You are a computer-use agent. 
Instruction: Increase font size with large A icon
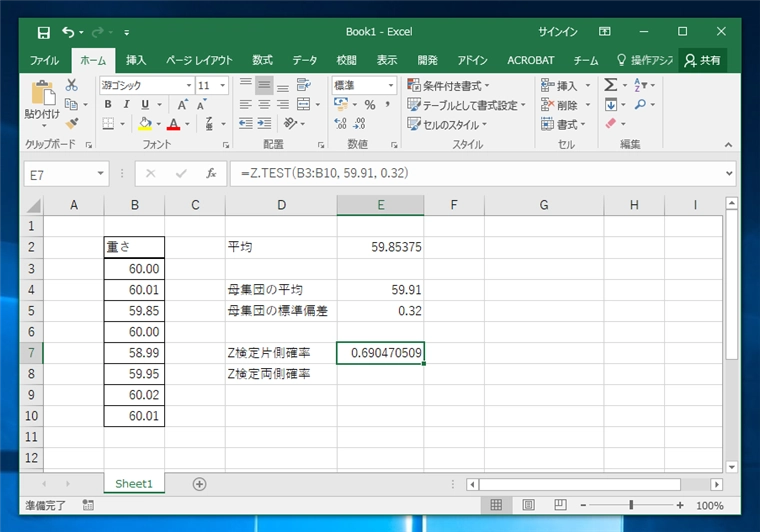(182, 104)
